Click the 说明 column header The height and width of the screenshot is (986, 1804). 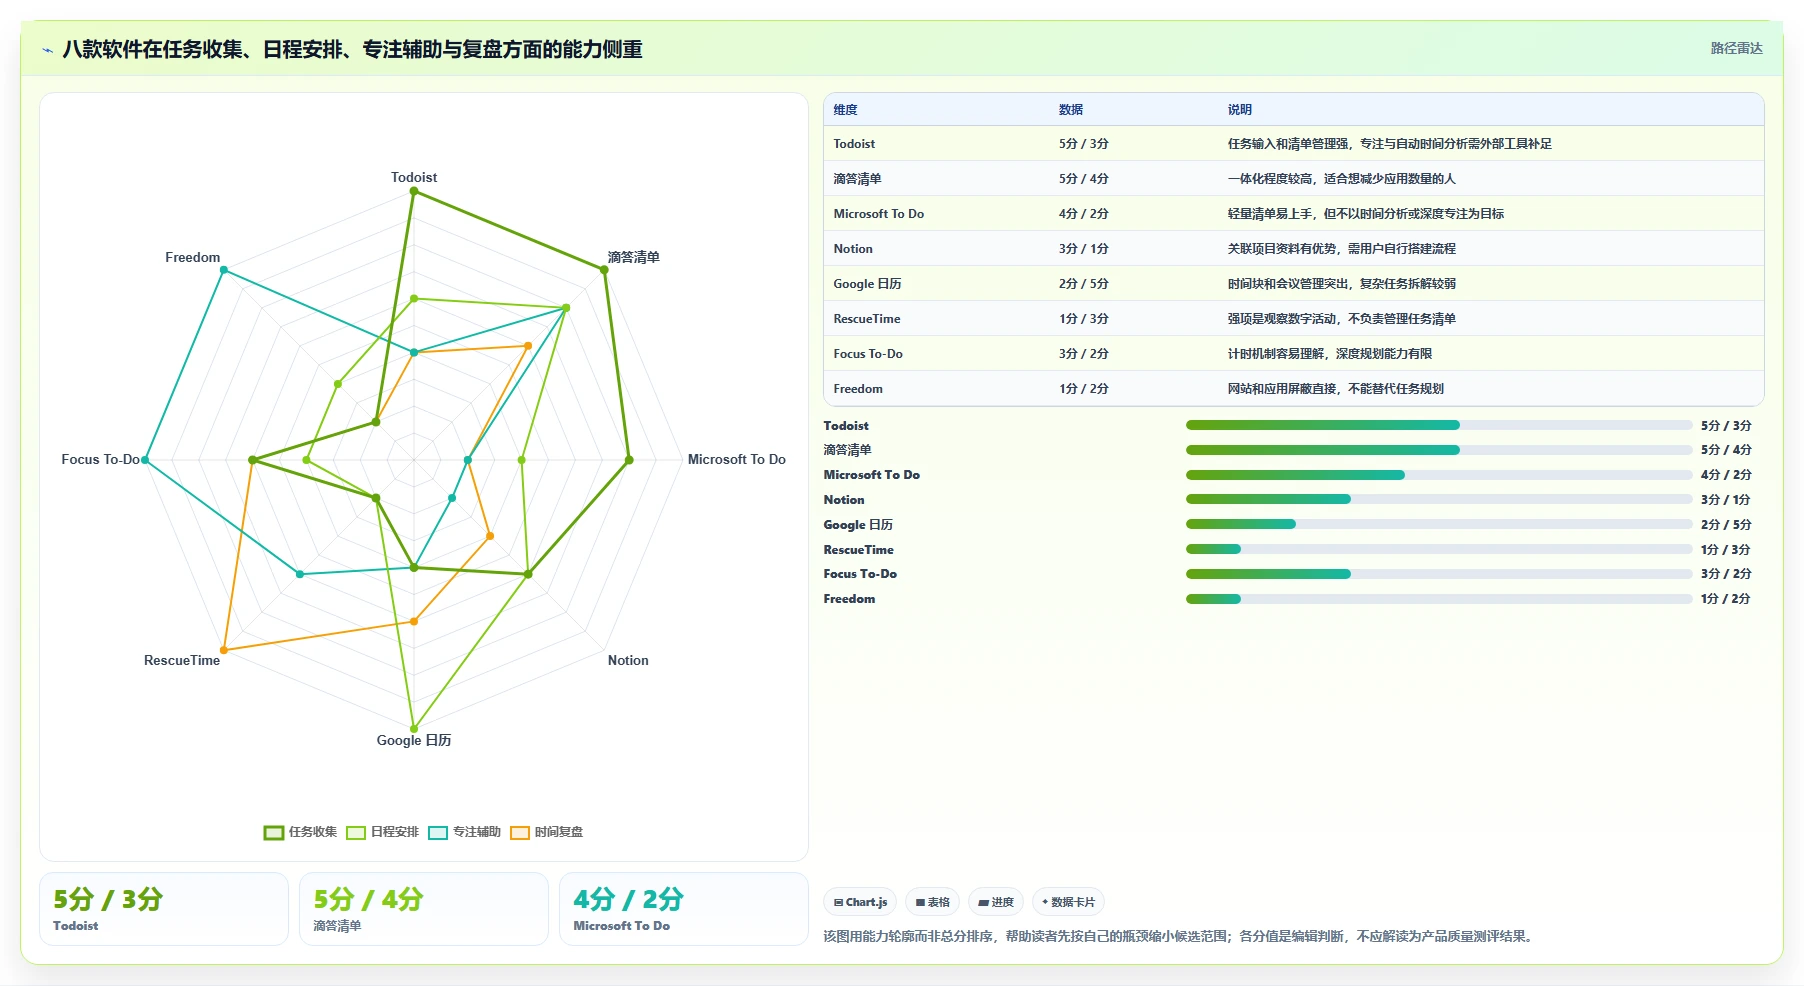pyautogui.click(x=1240, y=110)
